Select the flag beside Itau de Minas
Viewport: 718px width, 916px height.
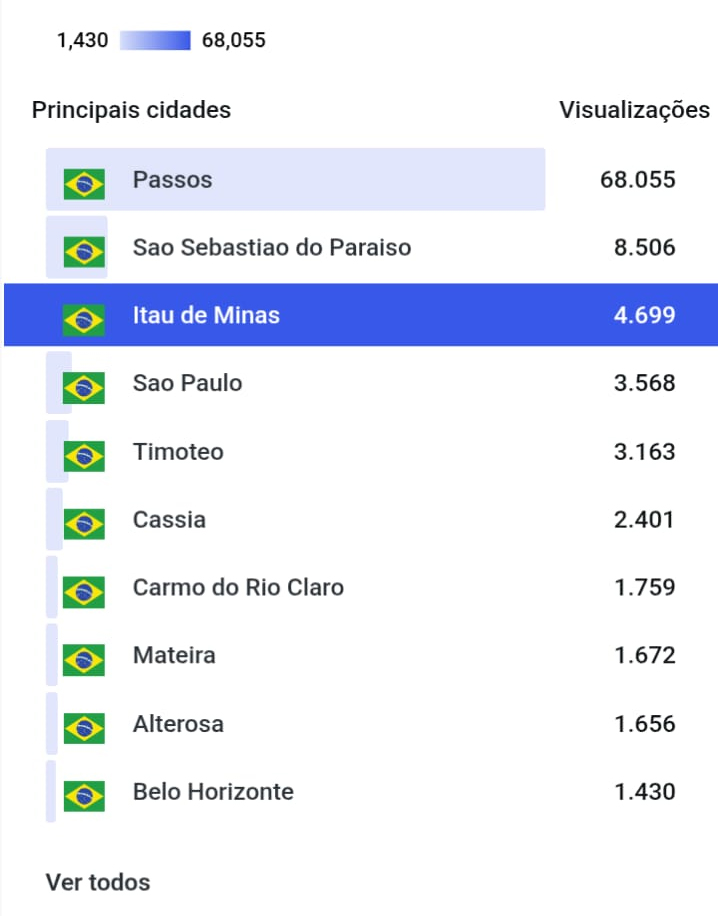coord(84,319)
